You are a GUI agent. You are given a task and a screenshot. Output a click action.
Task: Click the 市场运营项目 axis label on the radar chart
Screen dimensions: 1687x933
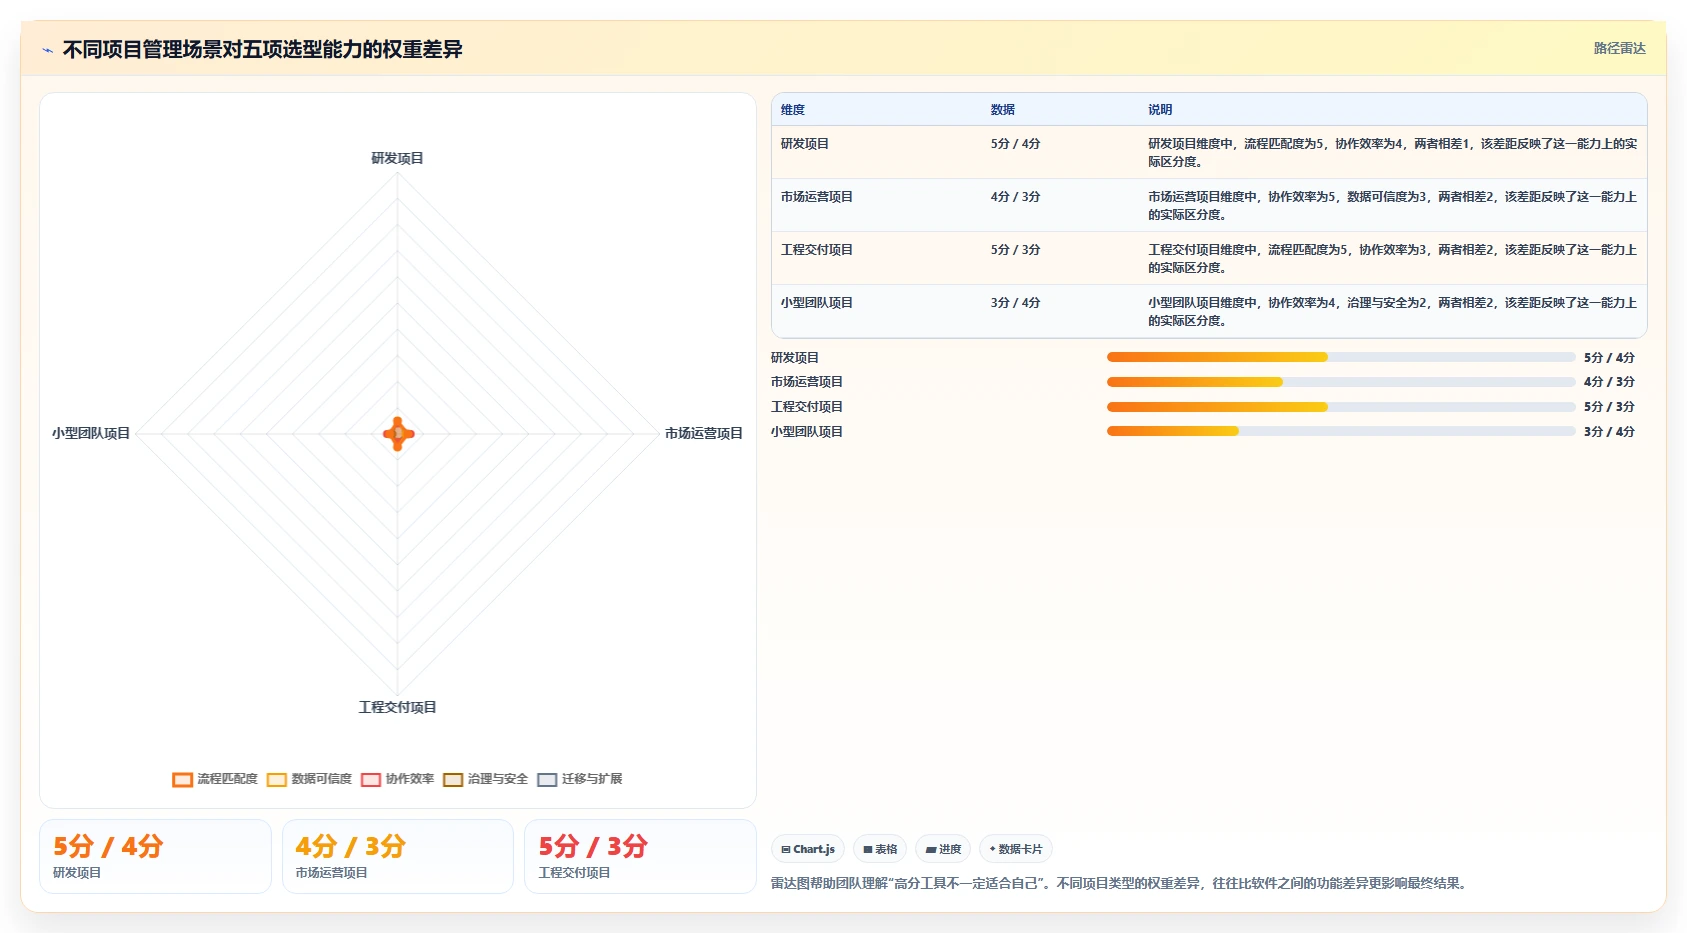point(704,433)
